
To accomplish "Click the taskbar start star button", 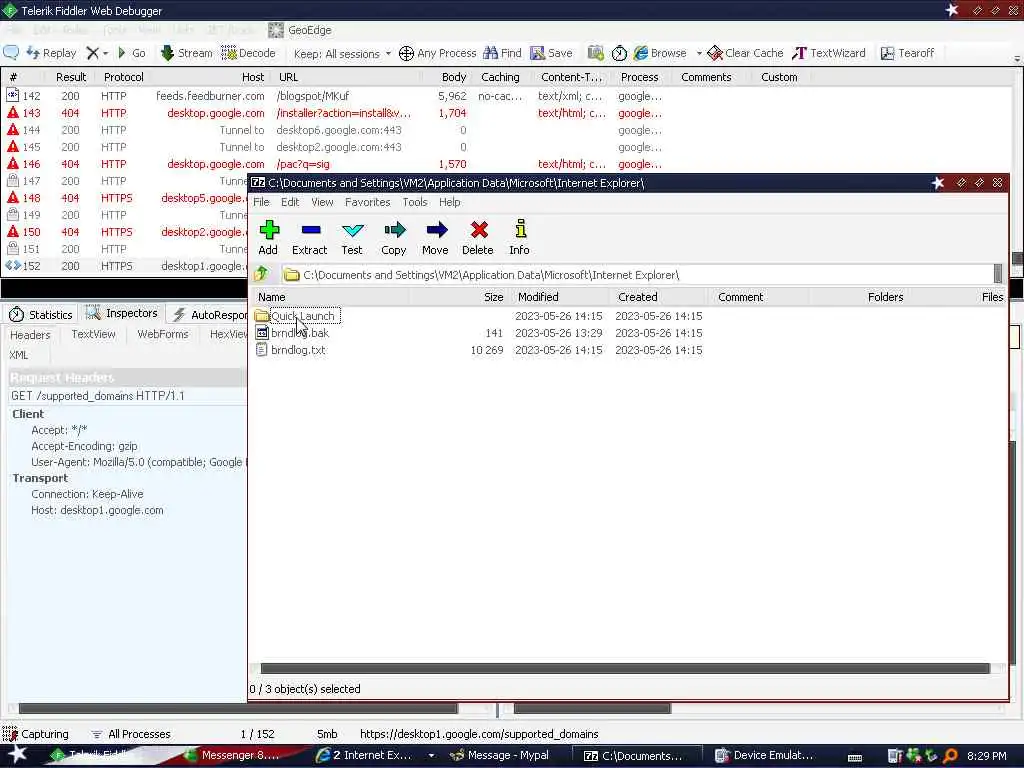I will coord(17,756).
